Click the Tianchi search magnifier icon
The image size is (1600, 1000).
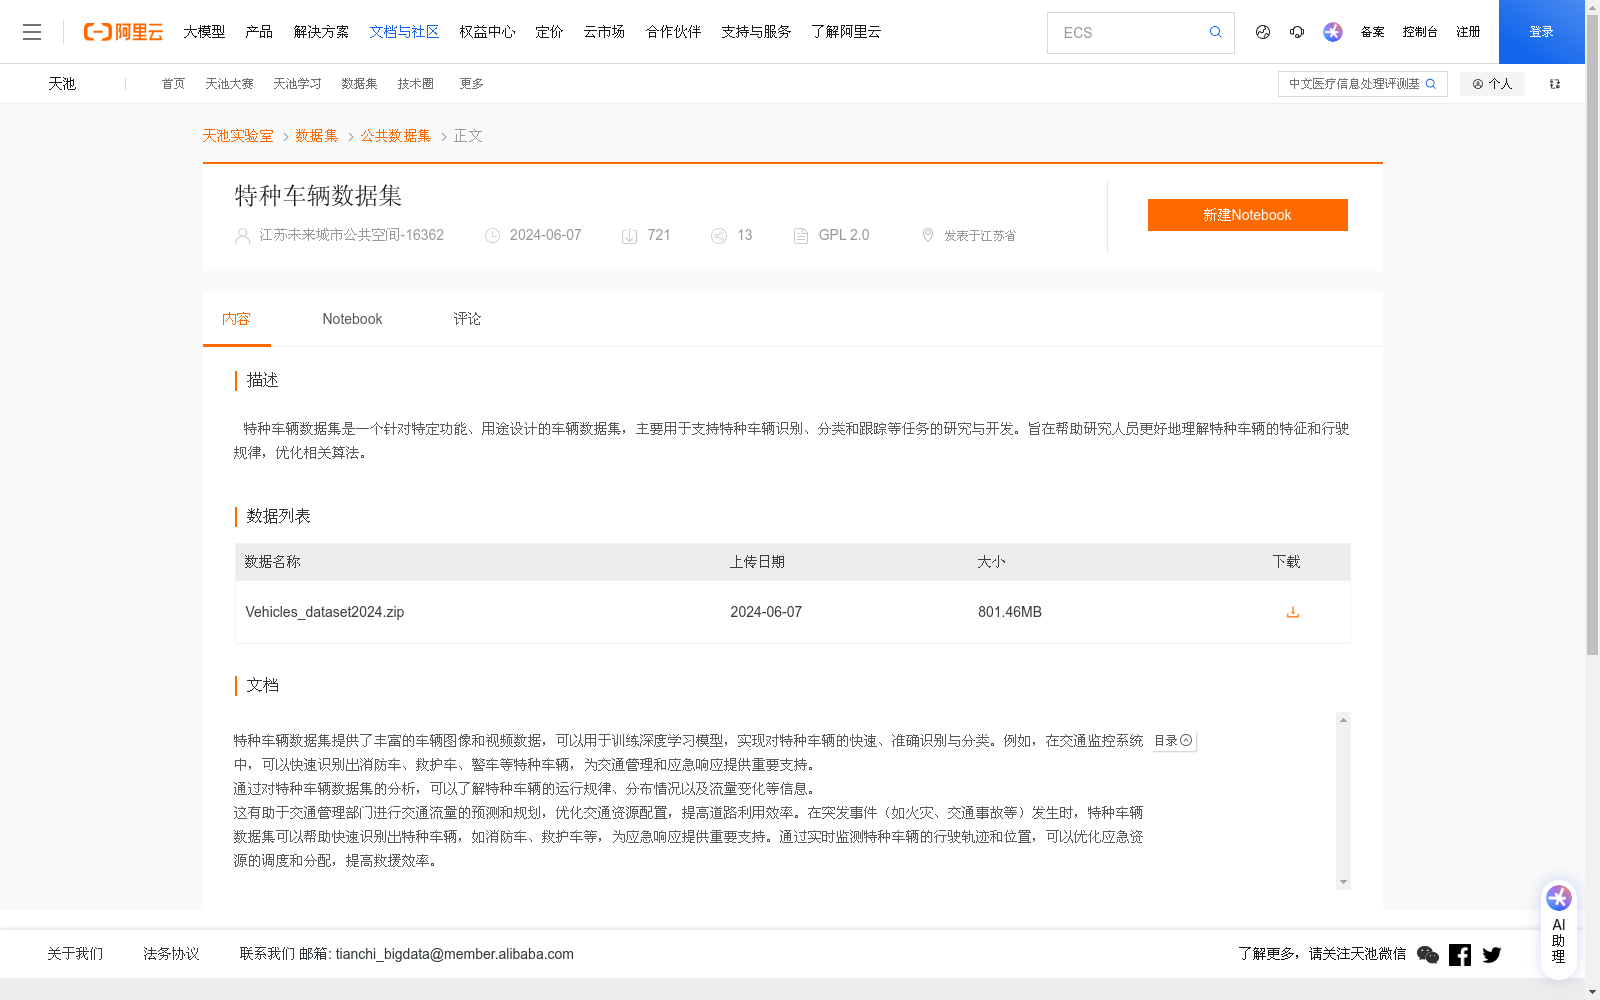coord(1431,84)
